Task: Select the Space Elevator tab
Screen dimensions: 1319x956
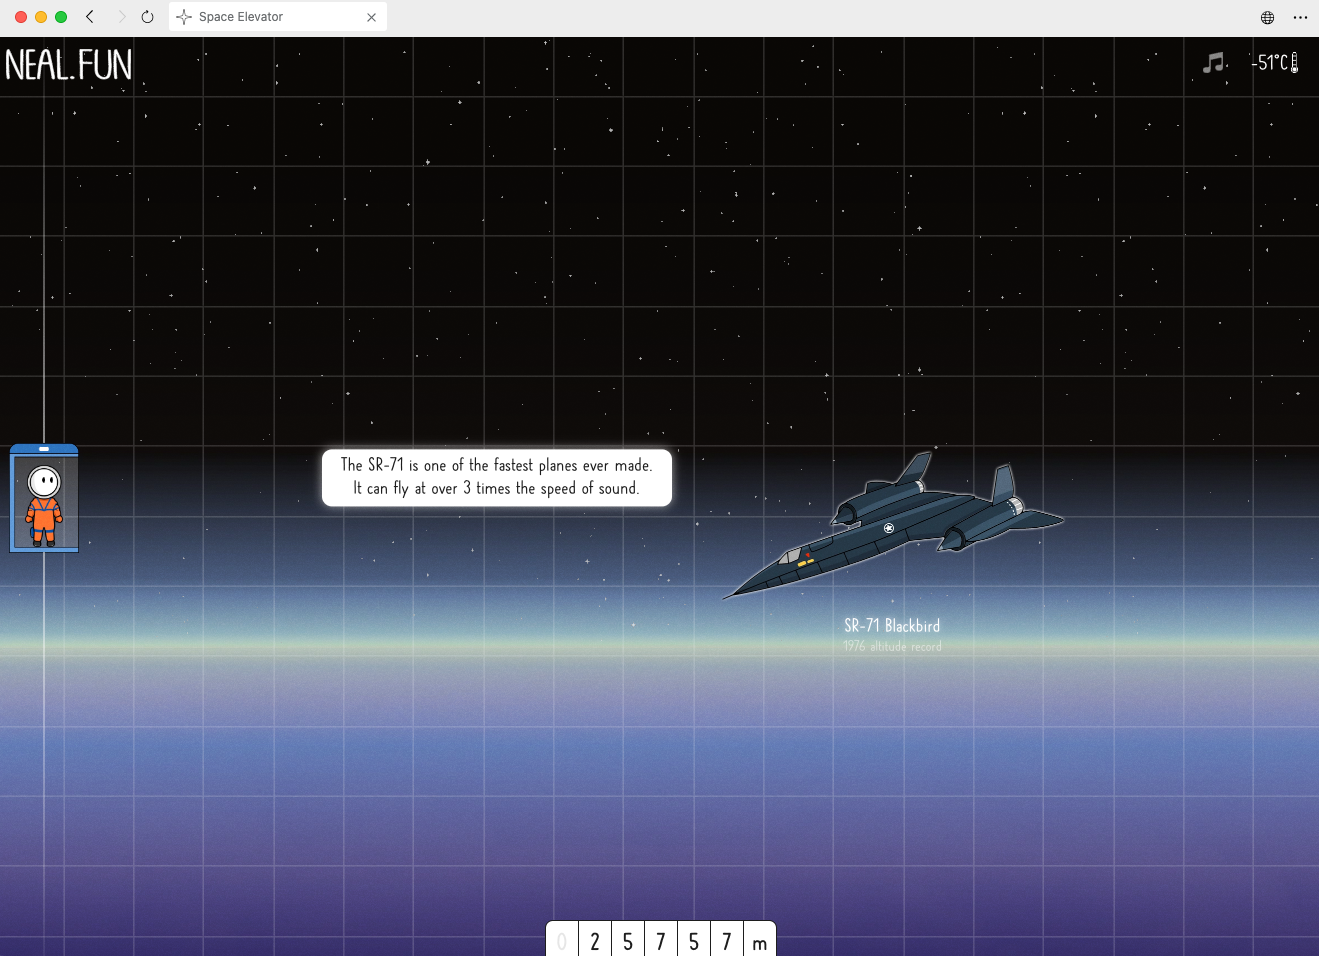Action: click(278, 16)
